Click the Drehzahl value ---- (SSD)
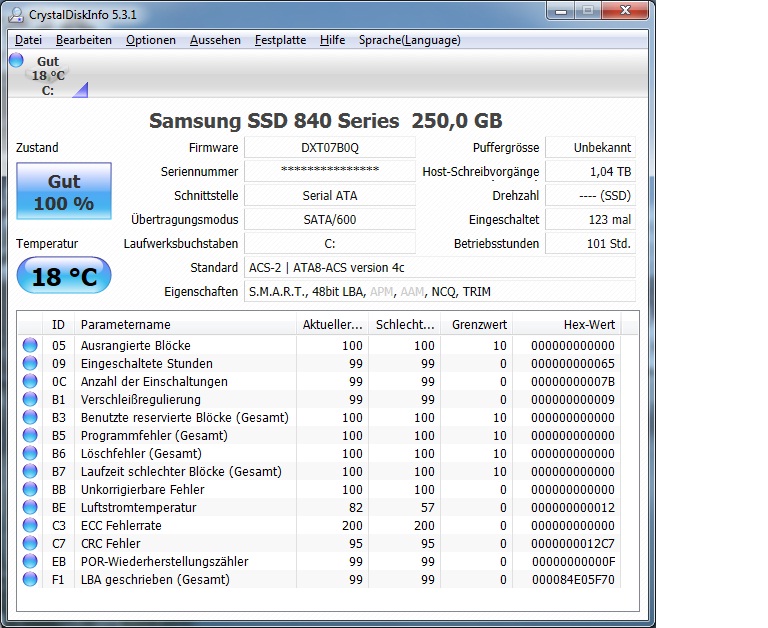 click(x=590, y=195)
